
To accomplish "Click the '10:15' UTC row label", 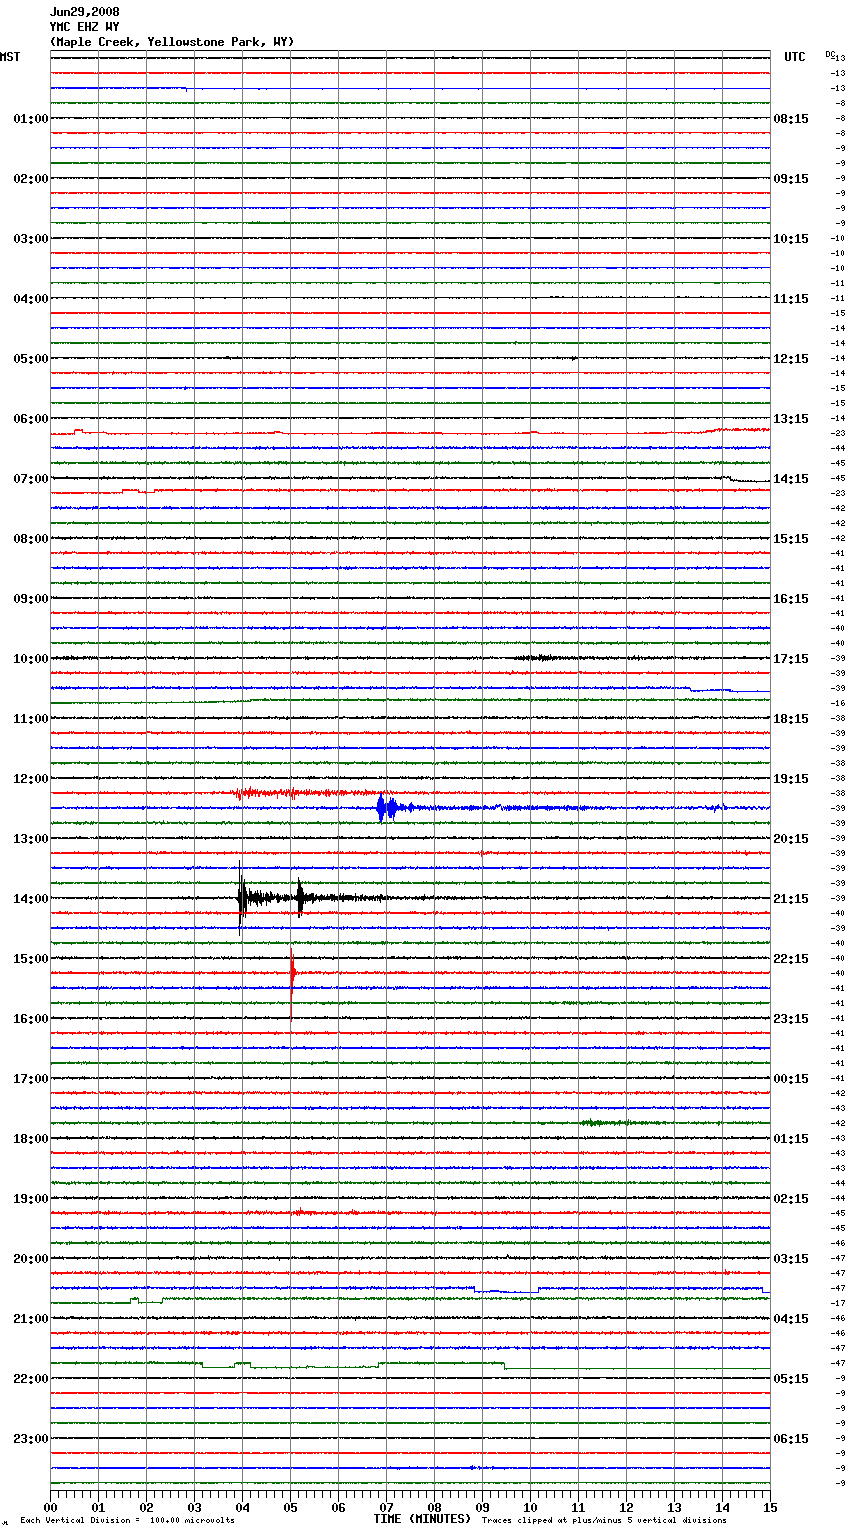I will click(791, 239).
